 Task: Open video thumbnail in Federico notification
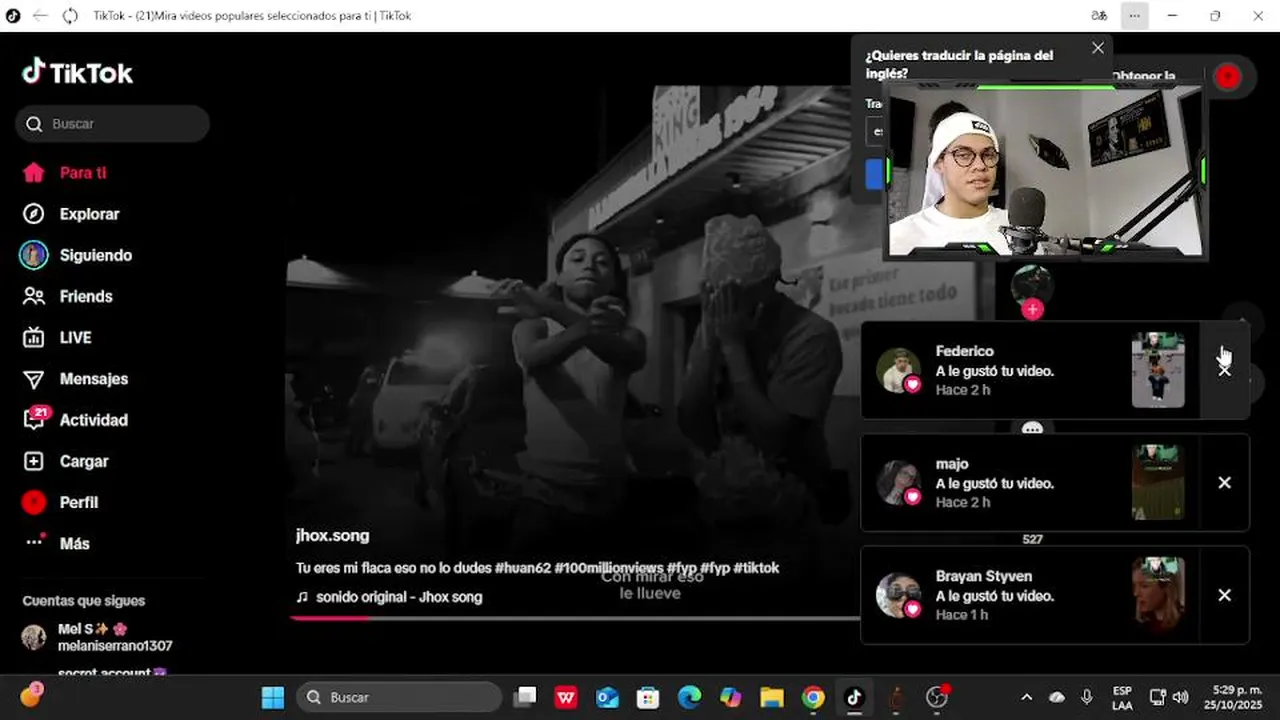click(x=1158, y=370)
